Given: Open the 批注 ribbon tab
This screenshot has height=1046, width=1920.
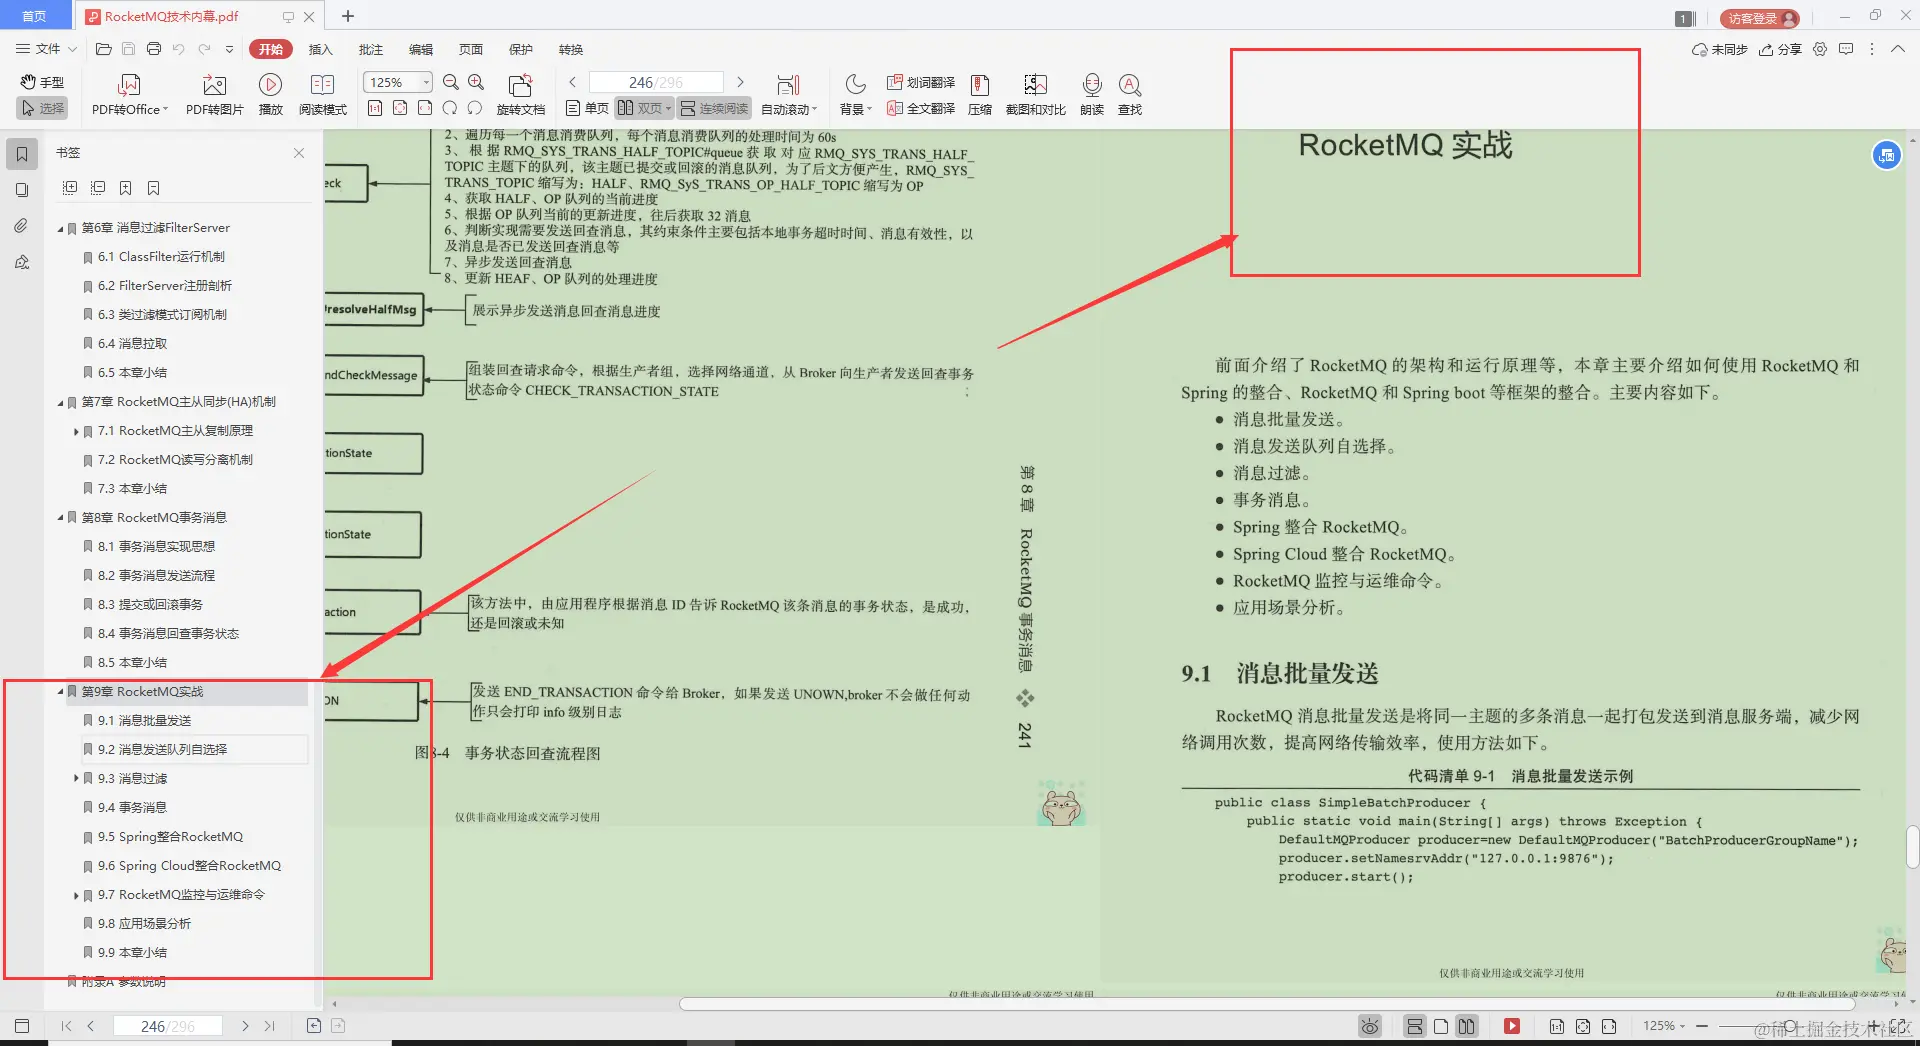Looking at the screenshot, I should (371, 49).
